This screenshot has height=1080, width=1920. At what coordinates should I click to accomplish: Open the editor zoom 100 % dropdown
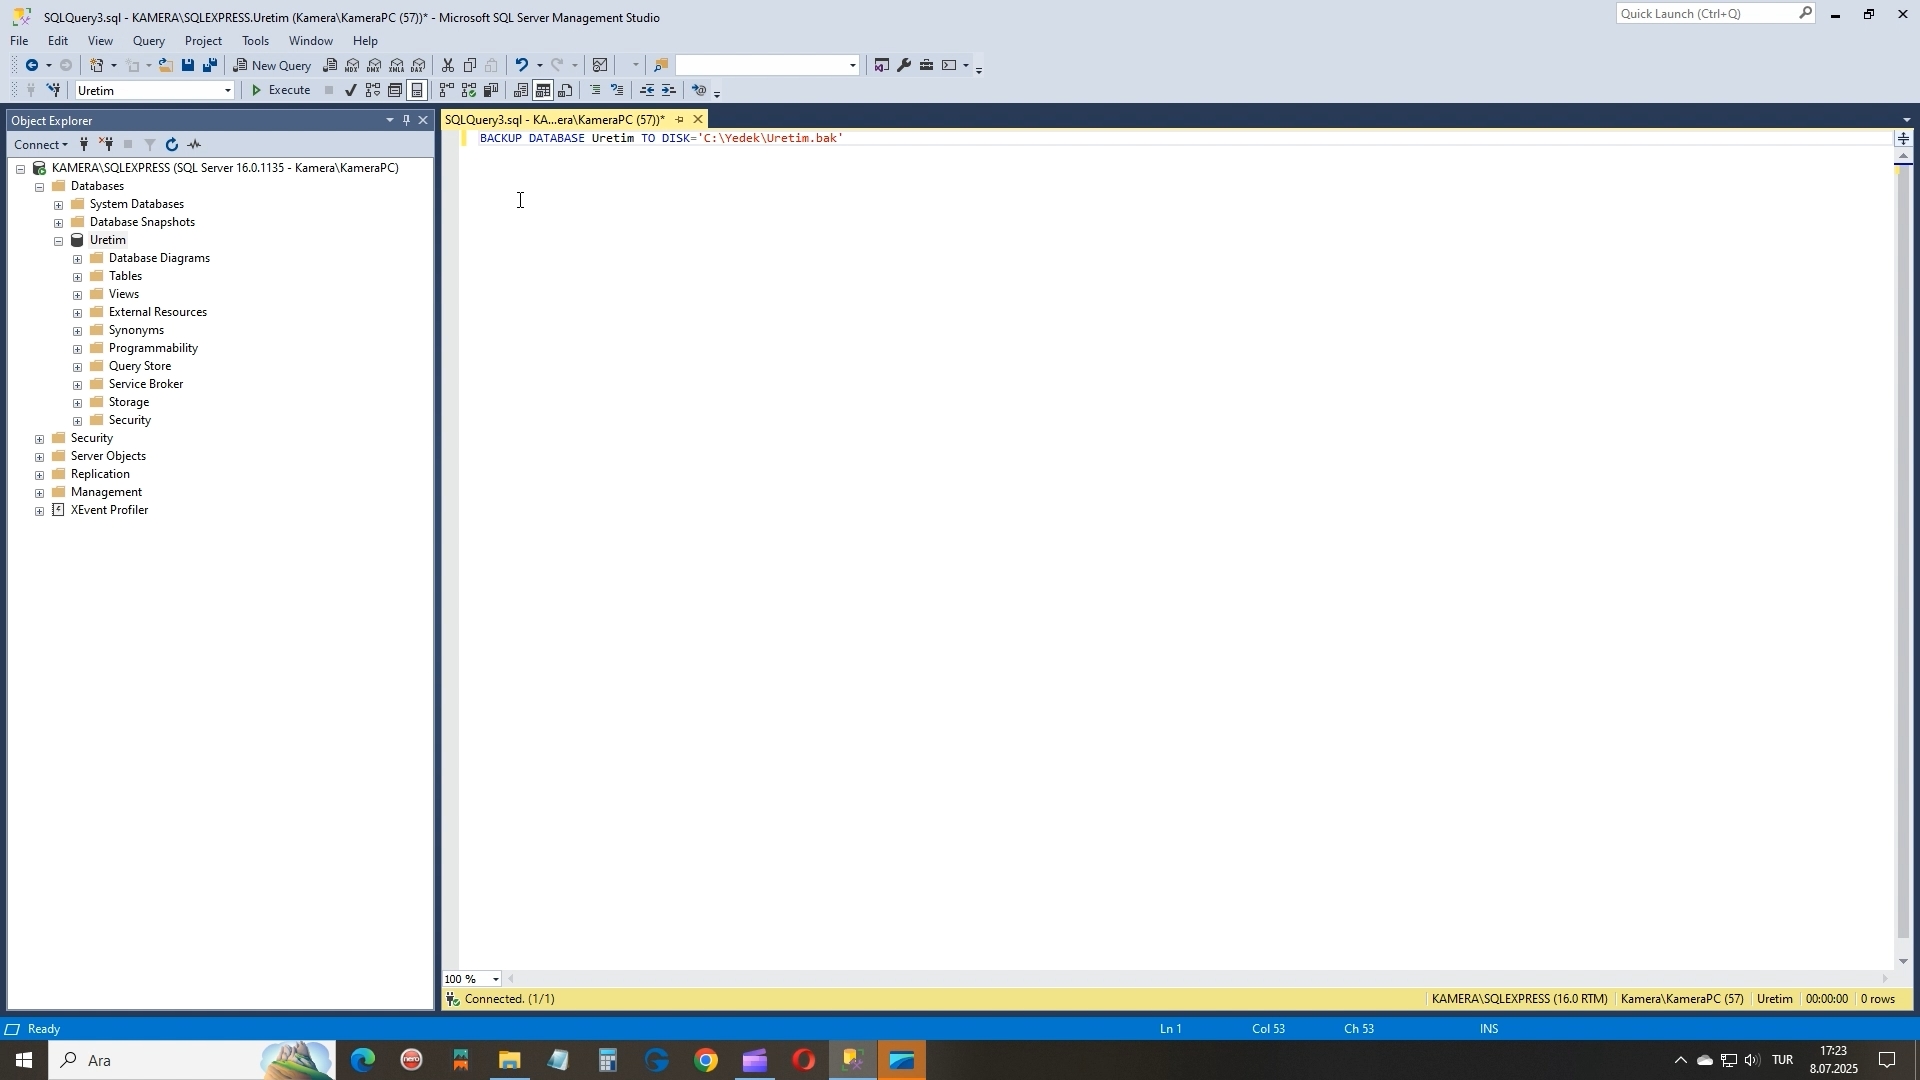495,980
